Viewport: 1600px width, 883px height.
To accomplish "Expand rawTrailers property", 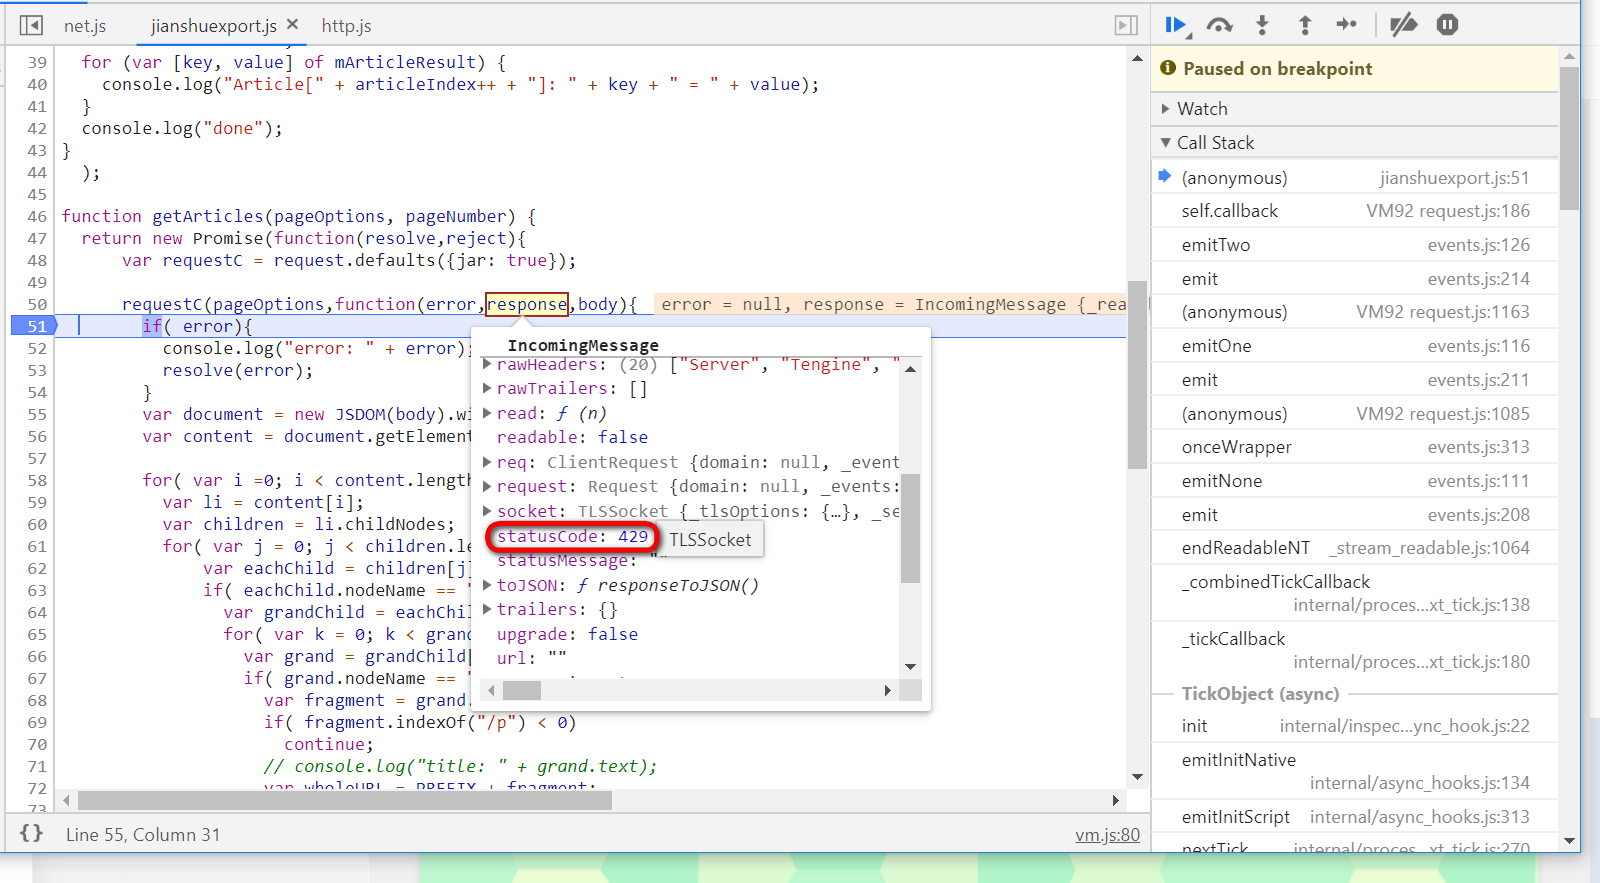I will [487, 388].
